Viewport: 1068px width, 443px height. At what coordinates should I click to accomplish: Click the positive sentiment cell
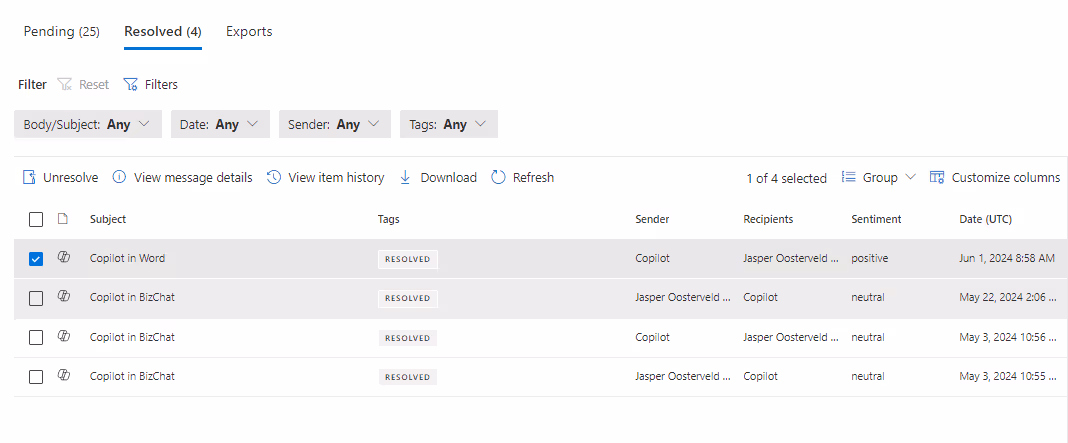coord(870,258)
